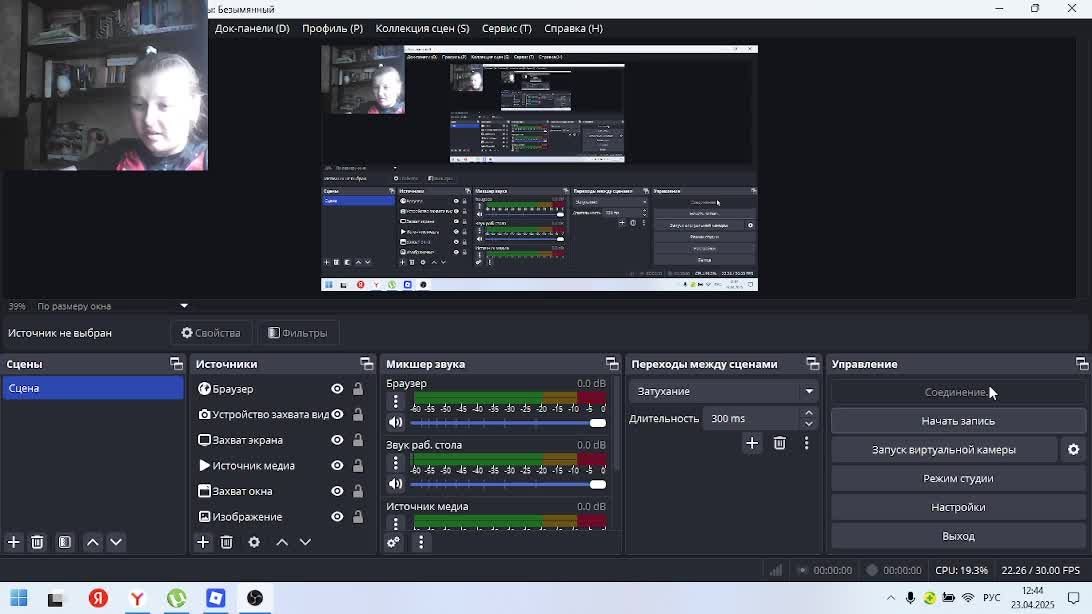Move source down arrow
The height and width of the screenshot is (614, 1092).
305,542
